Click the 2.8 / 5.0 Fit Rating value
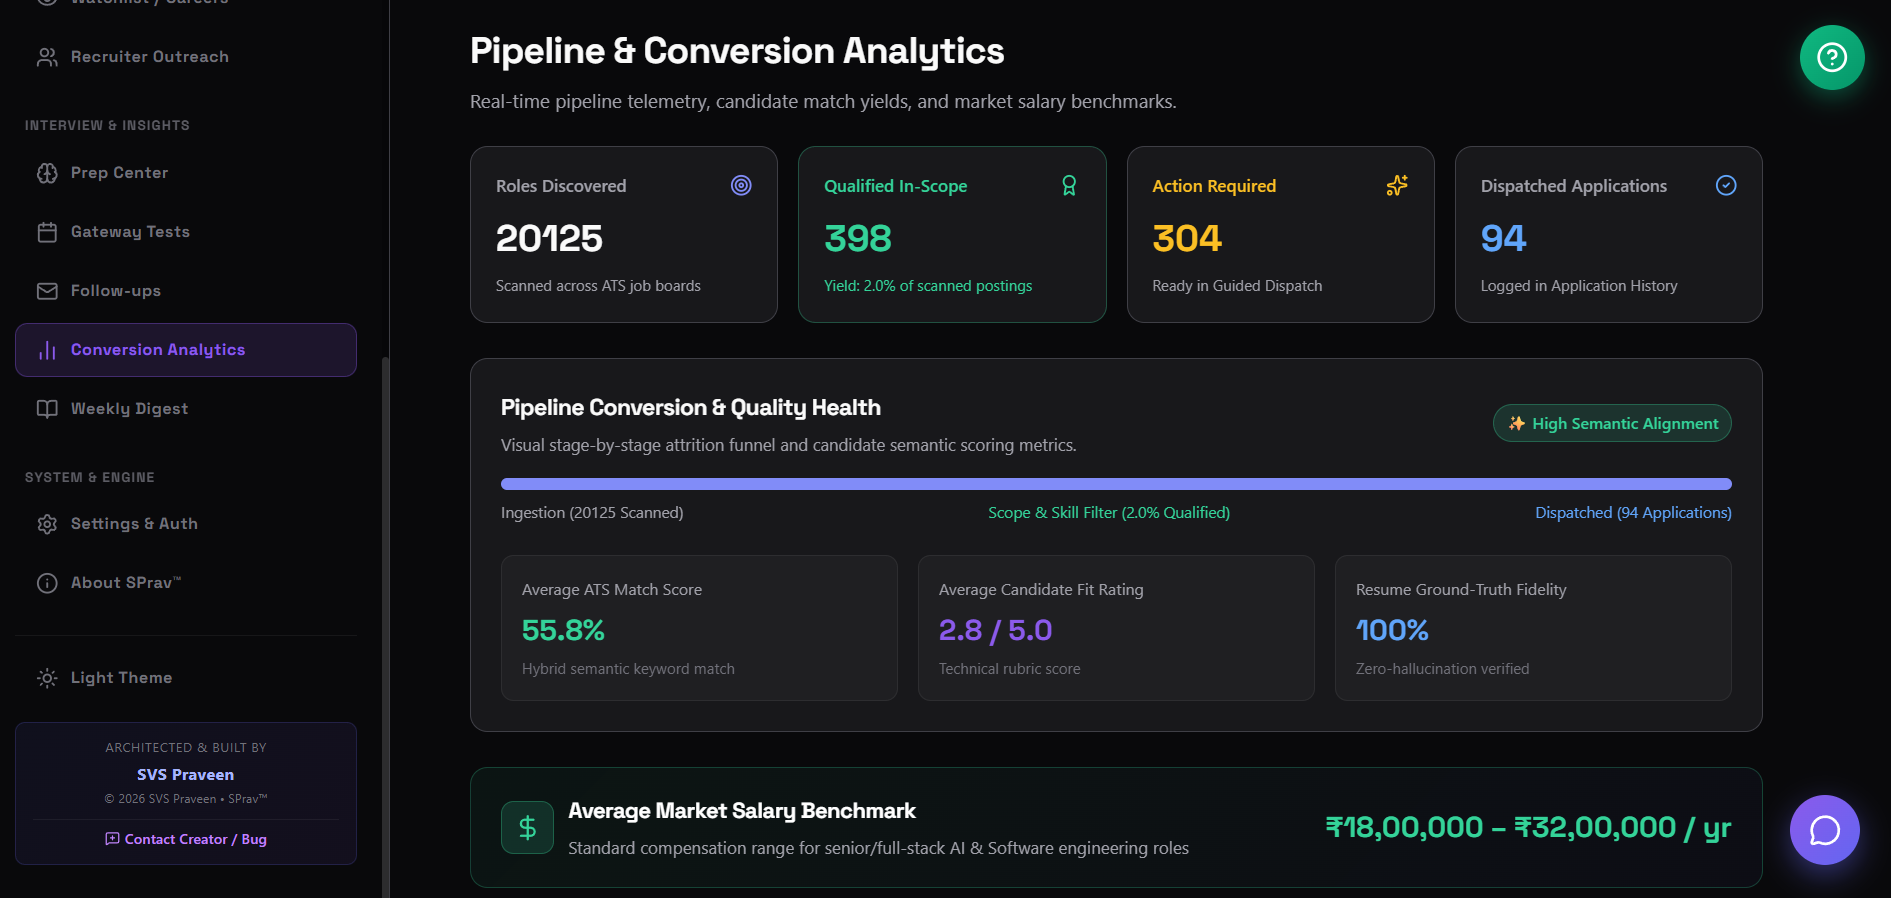This screenshot has height=898, width=1891. [x=995, y=630]
